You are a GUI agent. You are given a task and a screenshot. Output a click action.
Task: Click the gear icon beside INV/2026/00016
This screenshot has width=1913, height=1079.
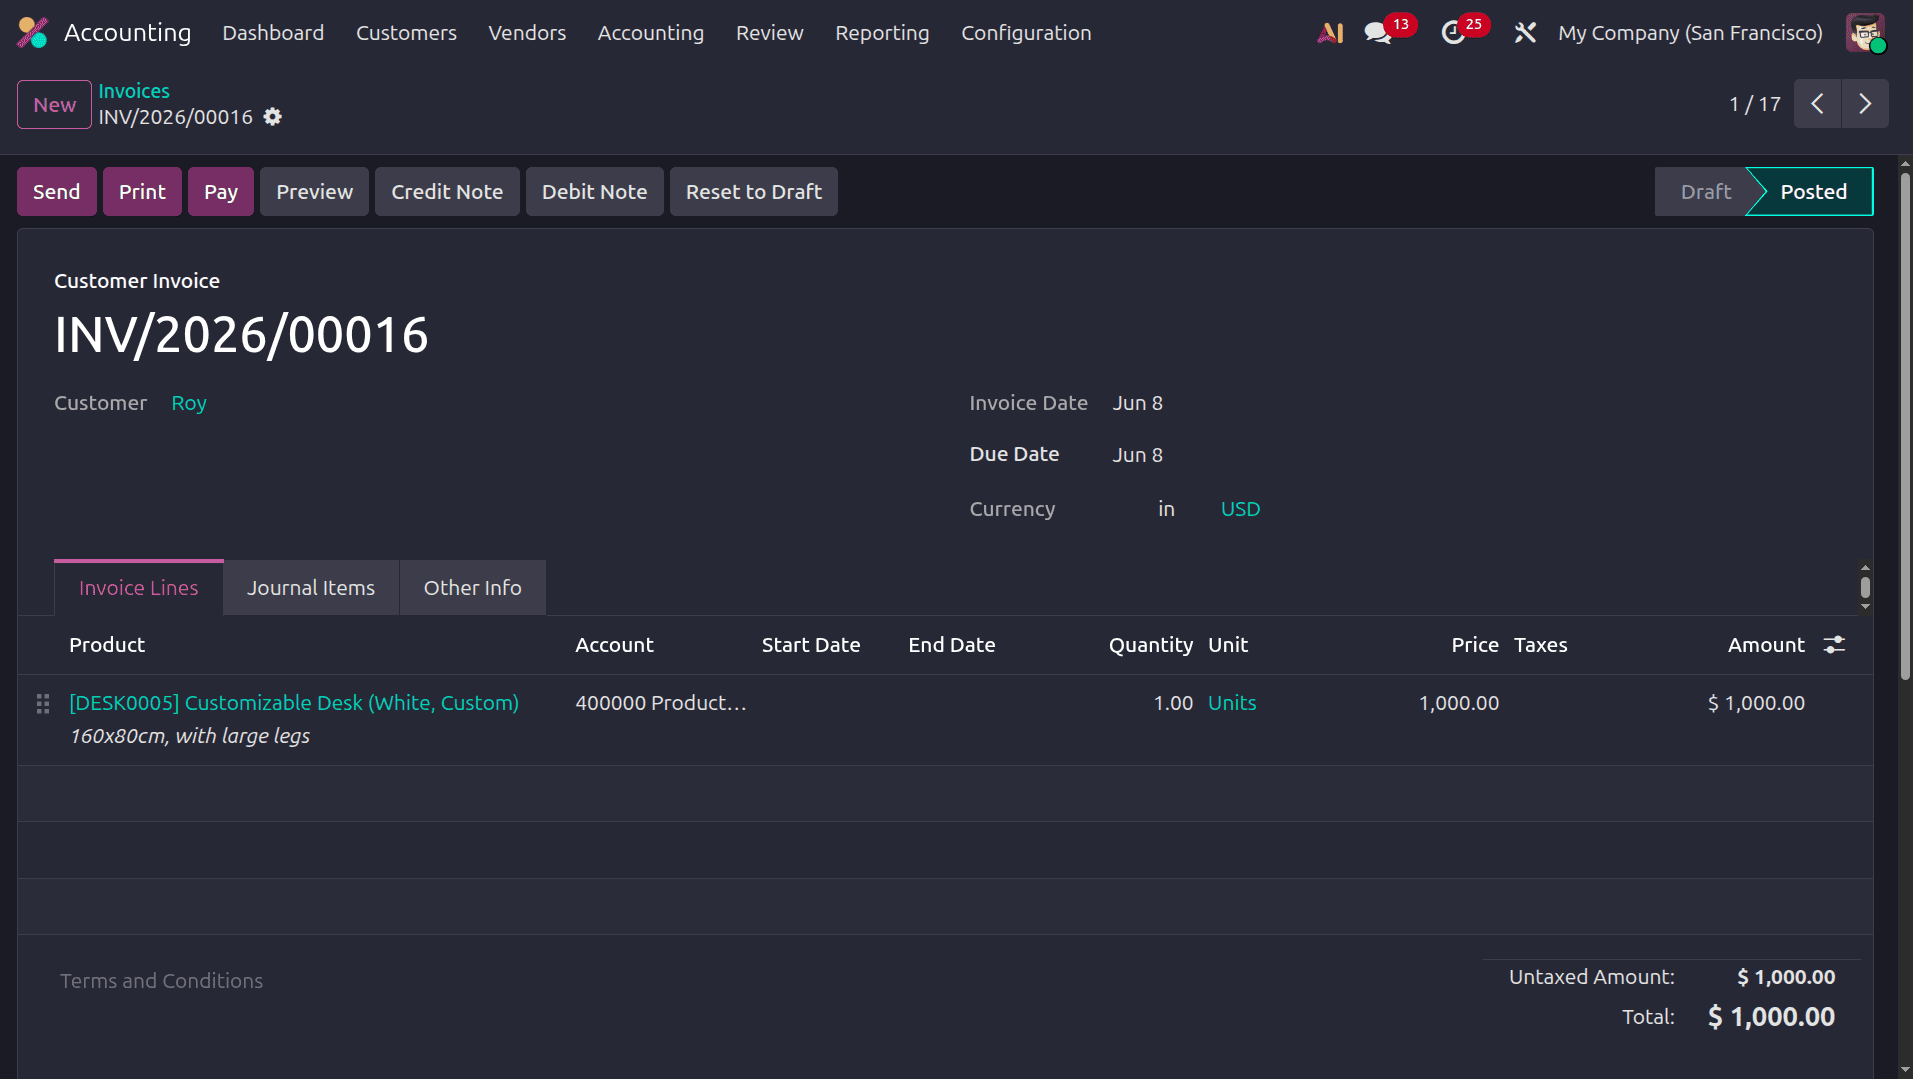[x=272, y=117]
